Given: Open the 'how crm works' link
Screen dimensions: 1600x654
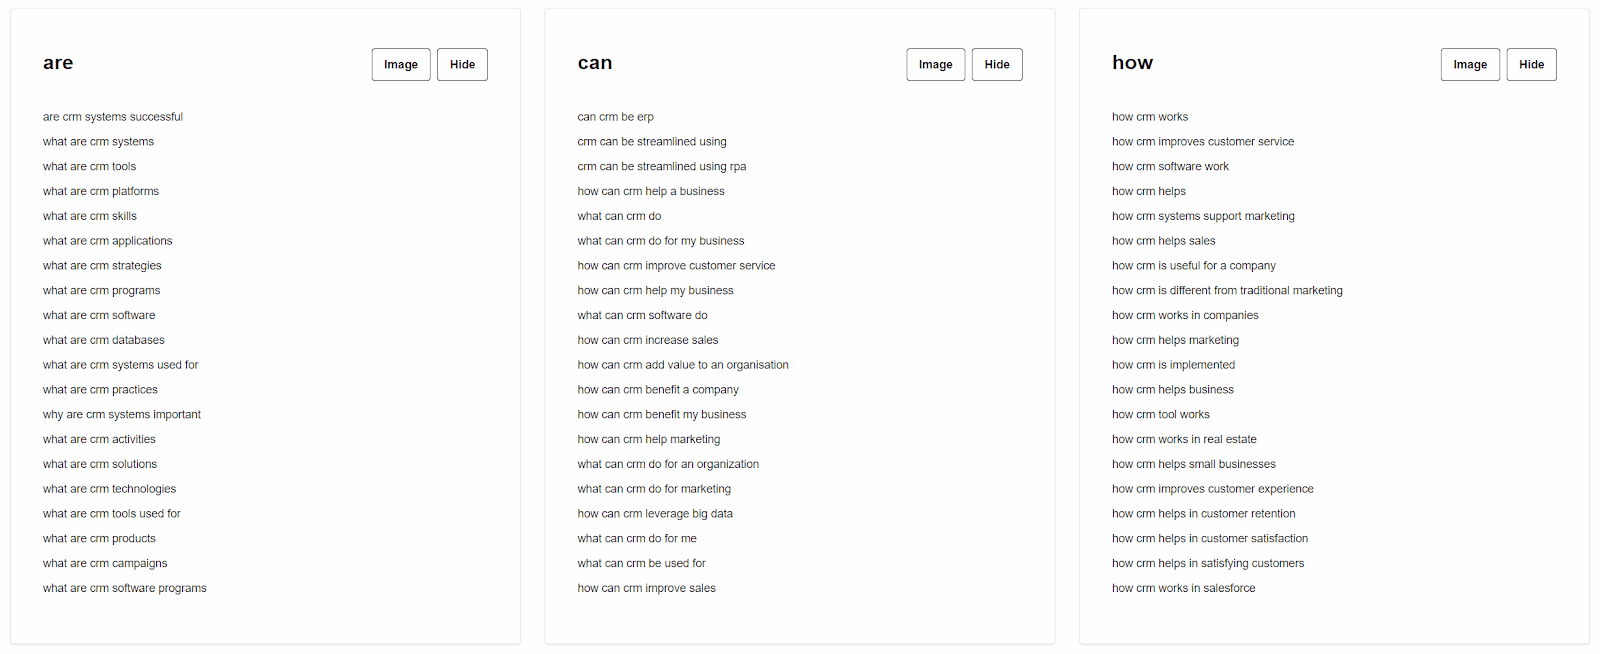Looking at the screenshot, I should (1150, 117).
